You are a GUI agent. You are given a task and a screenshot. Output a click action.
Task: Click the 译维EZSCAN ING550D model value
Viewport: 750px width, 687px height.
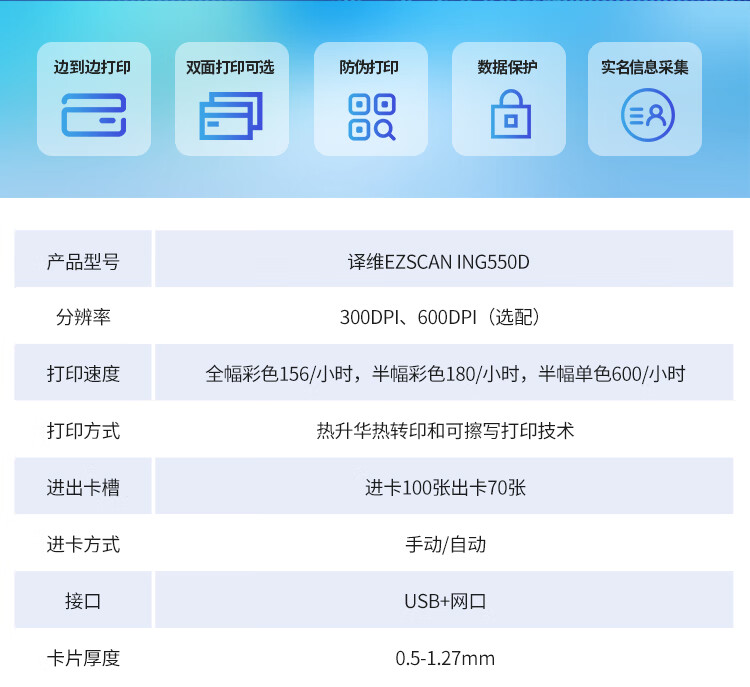tap(439, 262)
